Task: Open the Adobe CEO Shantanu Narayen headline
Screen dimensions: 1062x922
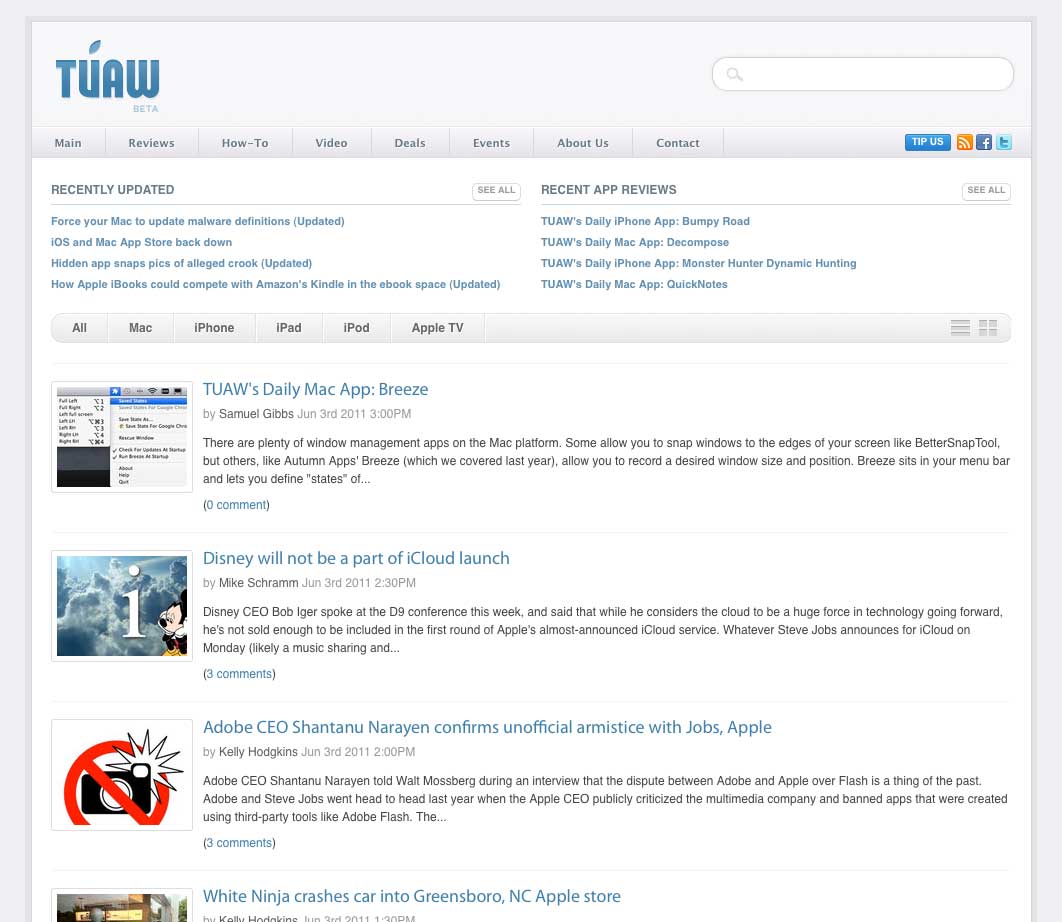Action: point(487,728)
